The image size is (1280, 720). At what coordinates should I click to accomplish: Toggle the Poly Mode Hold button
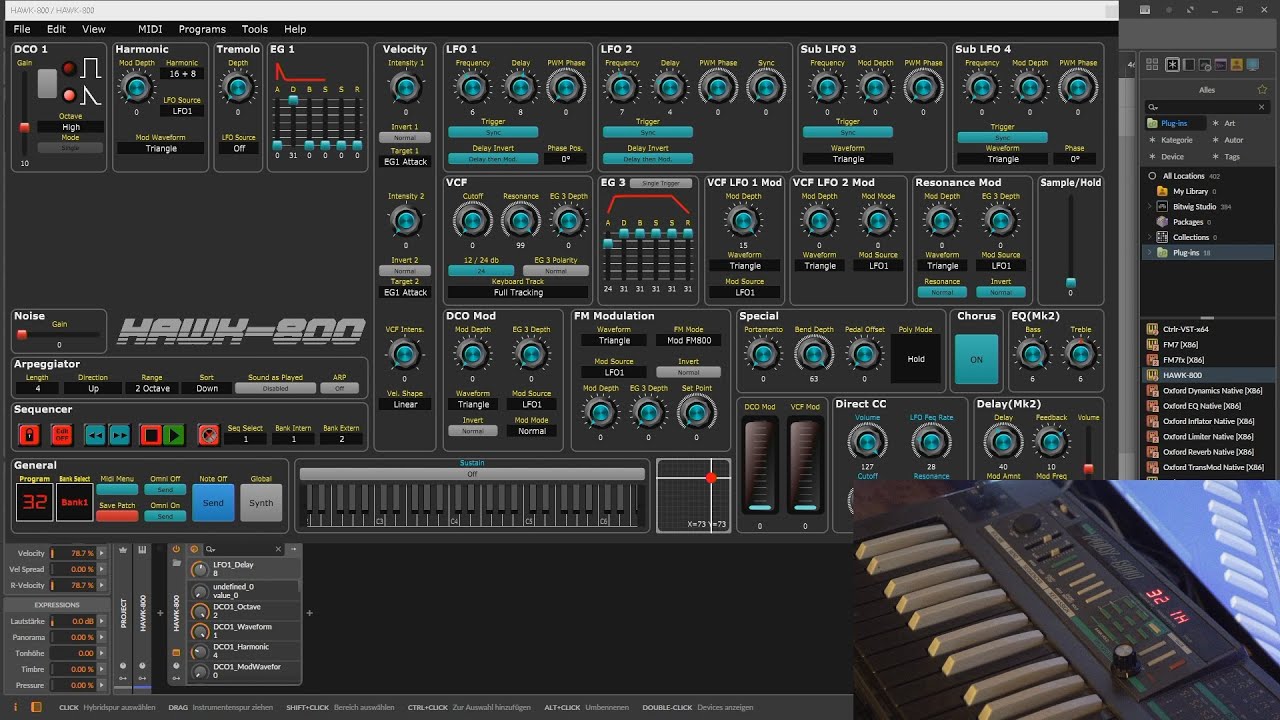coord(916,359)
